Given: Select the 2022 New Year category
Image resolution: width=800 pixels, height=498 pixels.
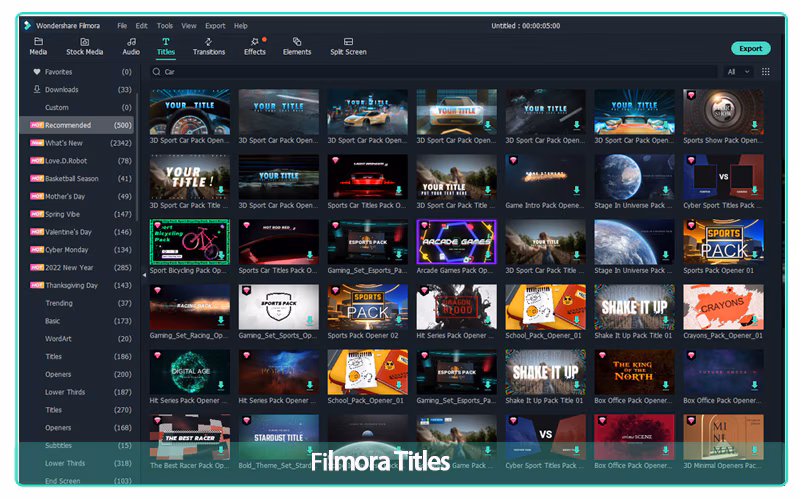Looking at the screenshot, I should [x=78, y=267].
